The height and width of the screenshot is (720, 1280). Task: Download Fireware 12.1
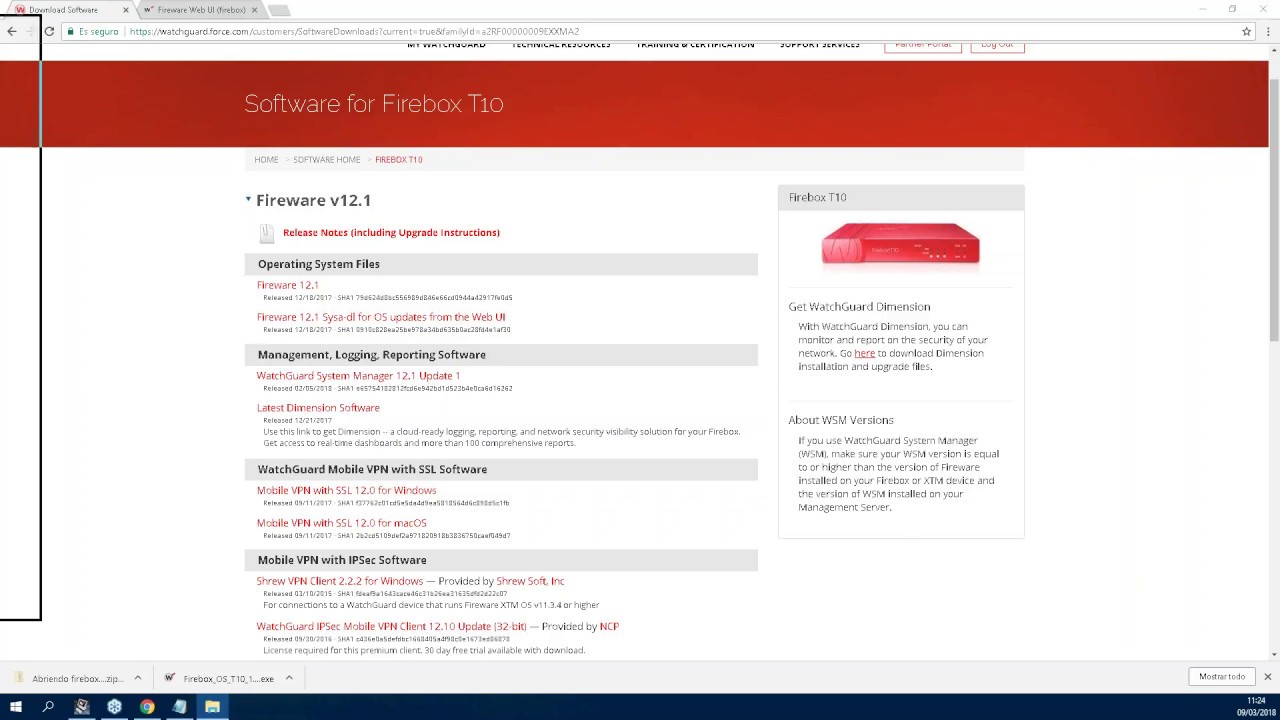[x=287, y=285]
